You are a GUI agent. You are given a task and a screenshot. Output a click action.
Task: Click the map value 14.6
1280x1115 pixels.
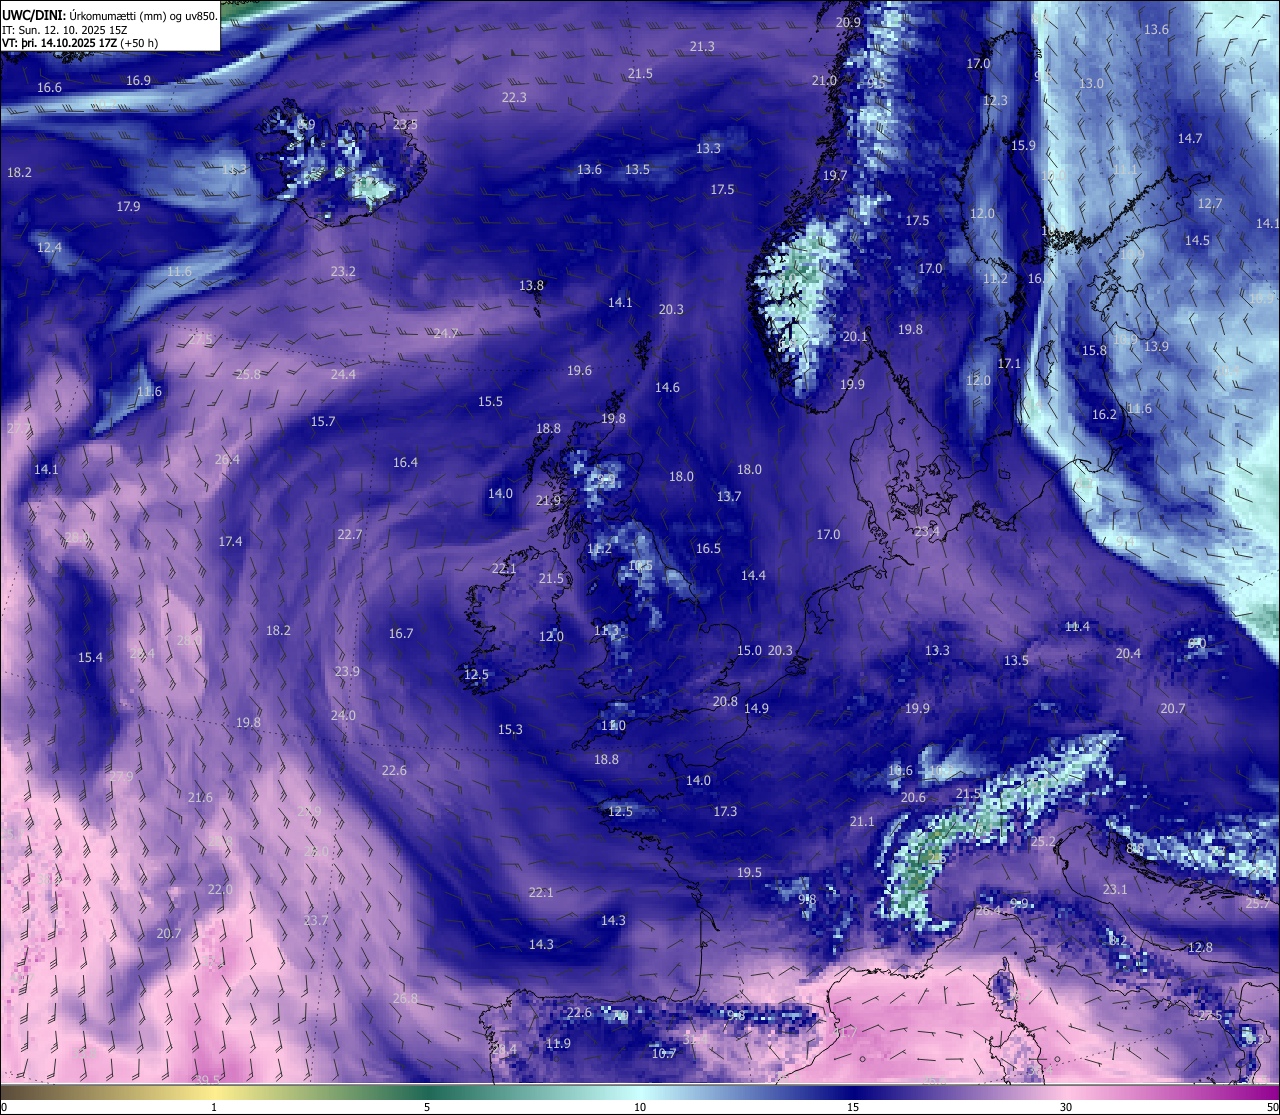pyautogui.click(x=667, y=388)
